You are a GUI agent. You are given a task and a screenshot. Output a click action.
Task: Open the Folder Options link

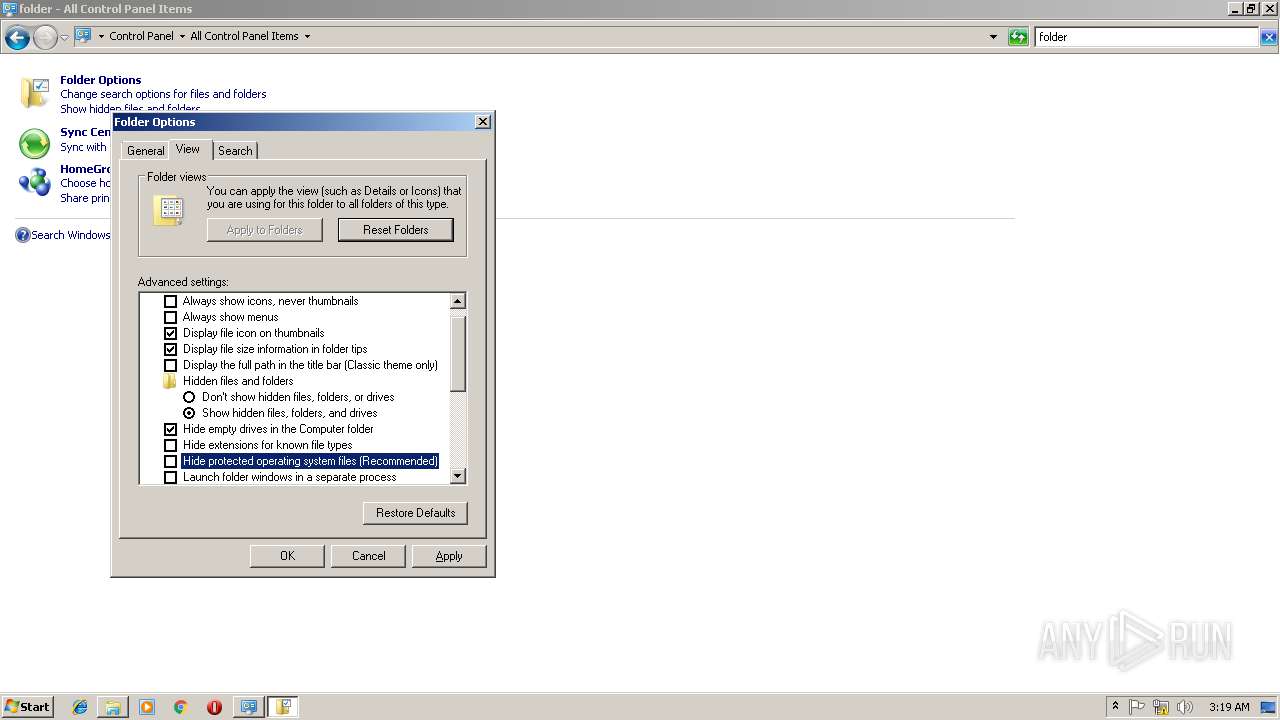pyautogui.click(x=101, y=80)
